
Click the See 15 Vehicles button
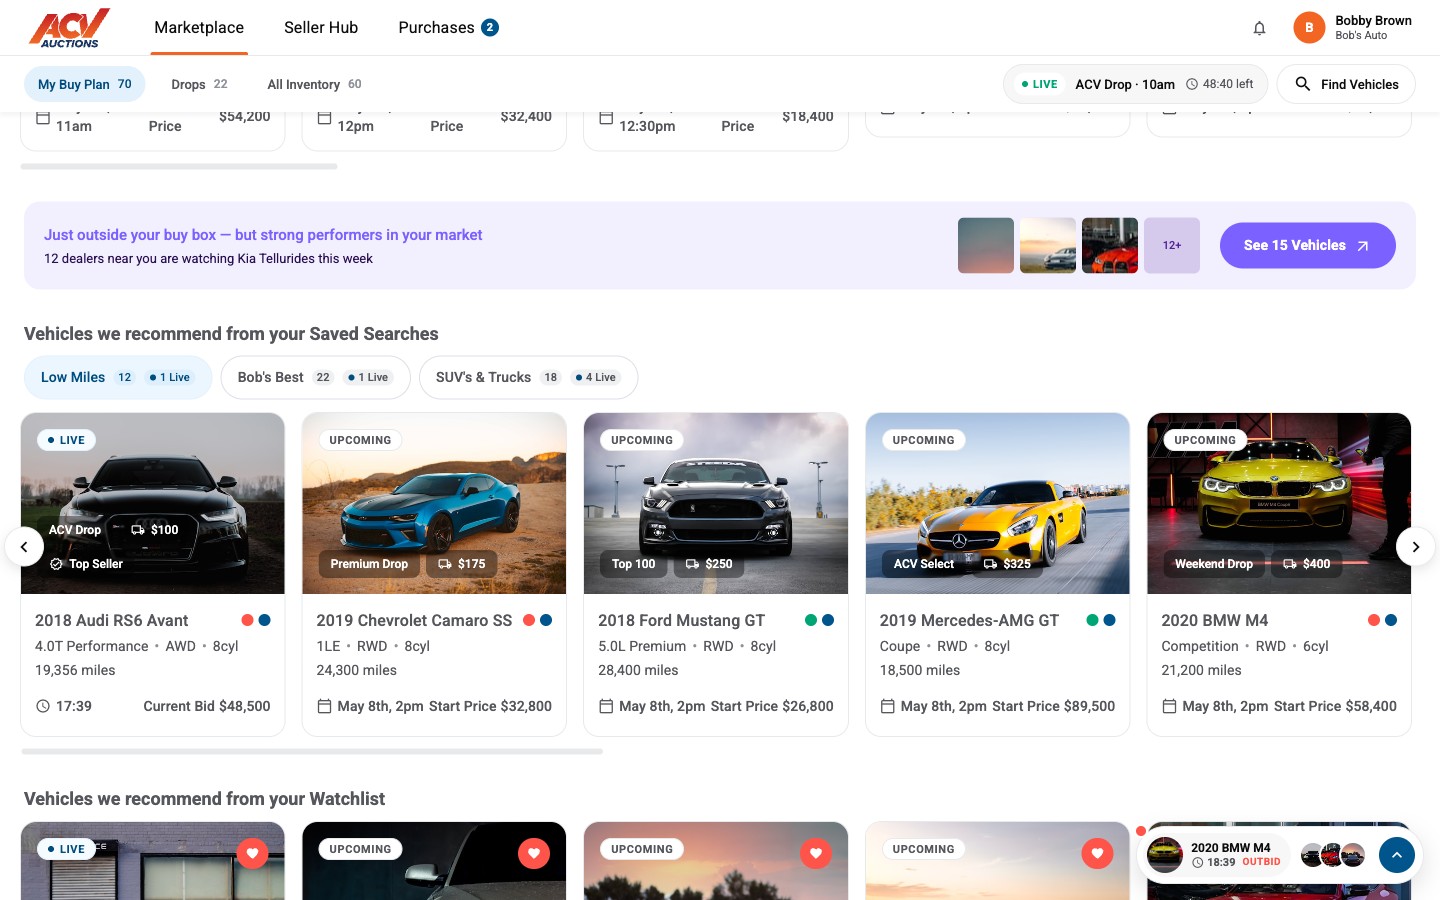pyautogui.click(x=1307, y=246)
